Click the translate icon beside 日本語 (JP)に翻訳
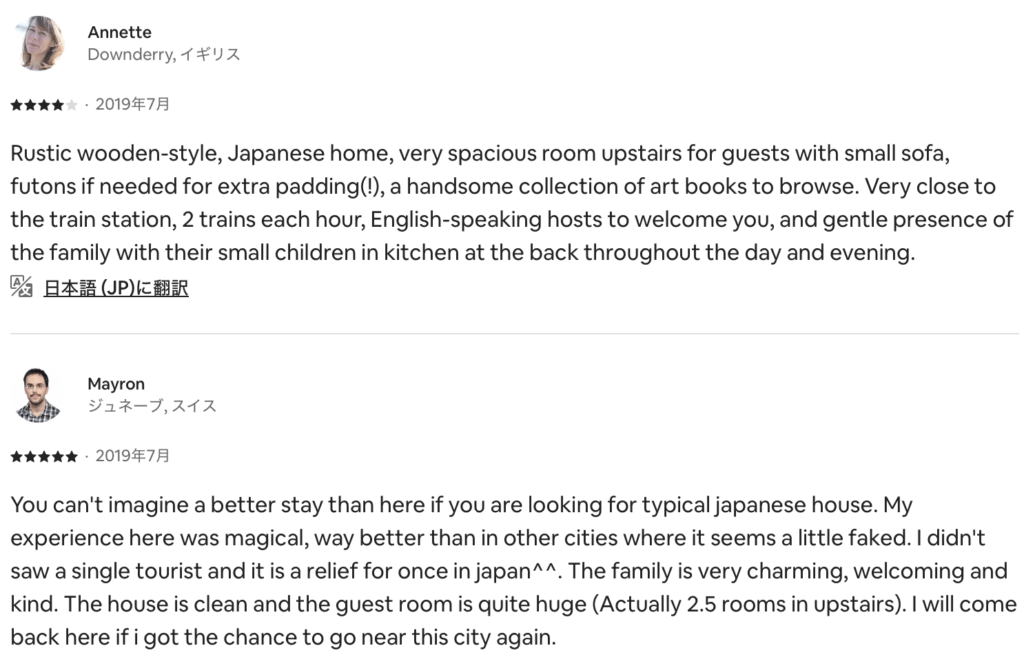1024x657 pixels. (x=21, y=287)
